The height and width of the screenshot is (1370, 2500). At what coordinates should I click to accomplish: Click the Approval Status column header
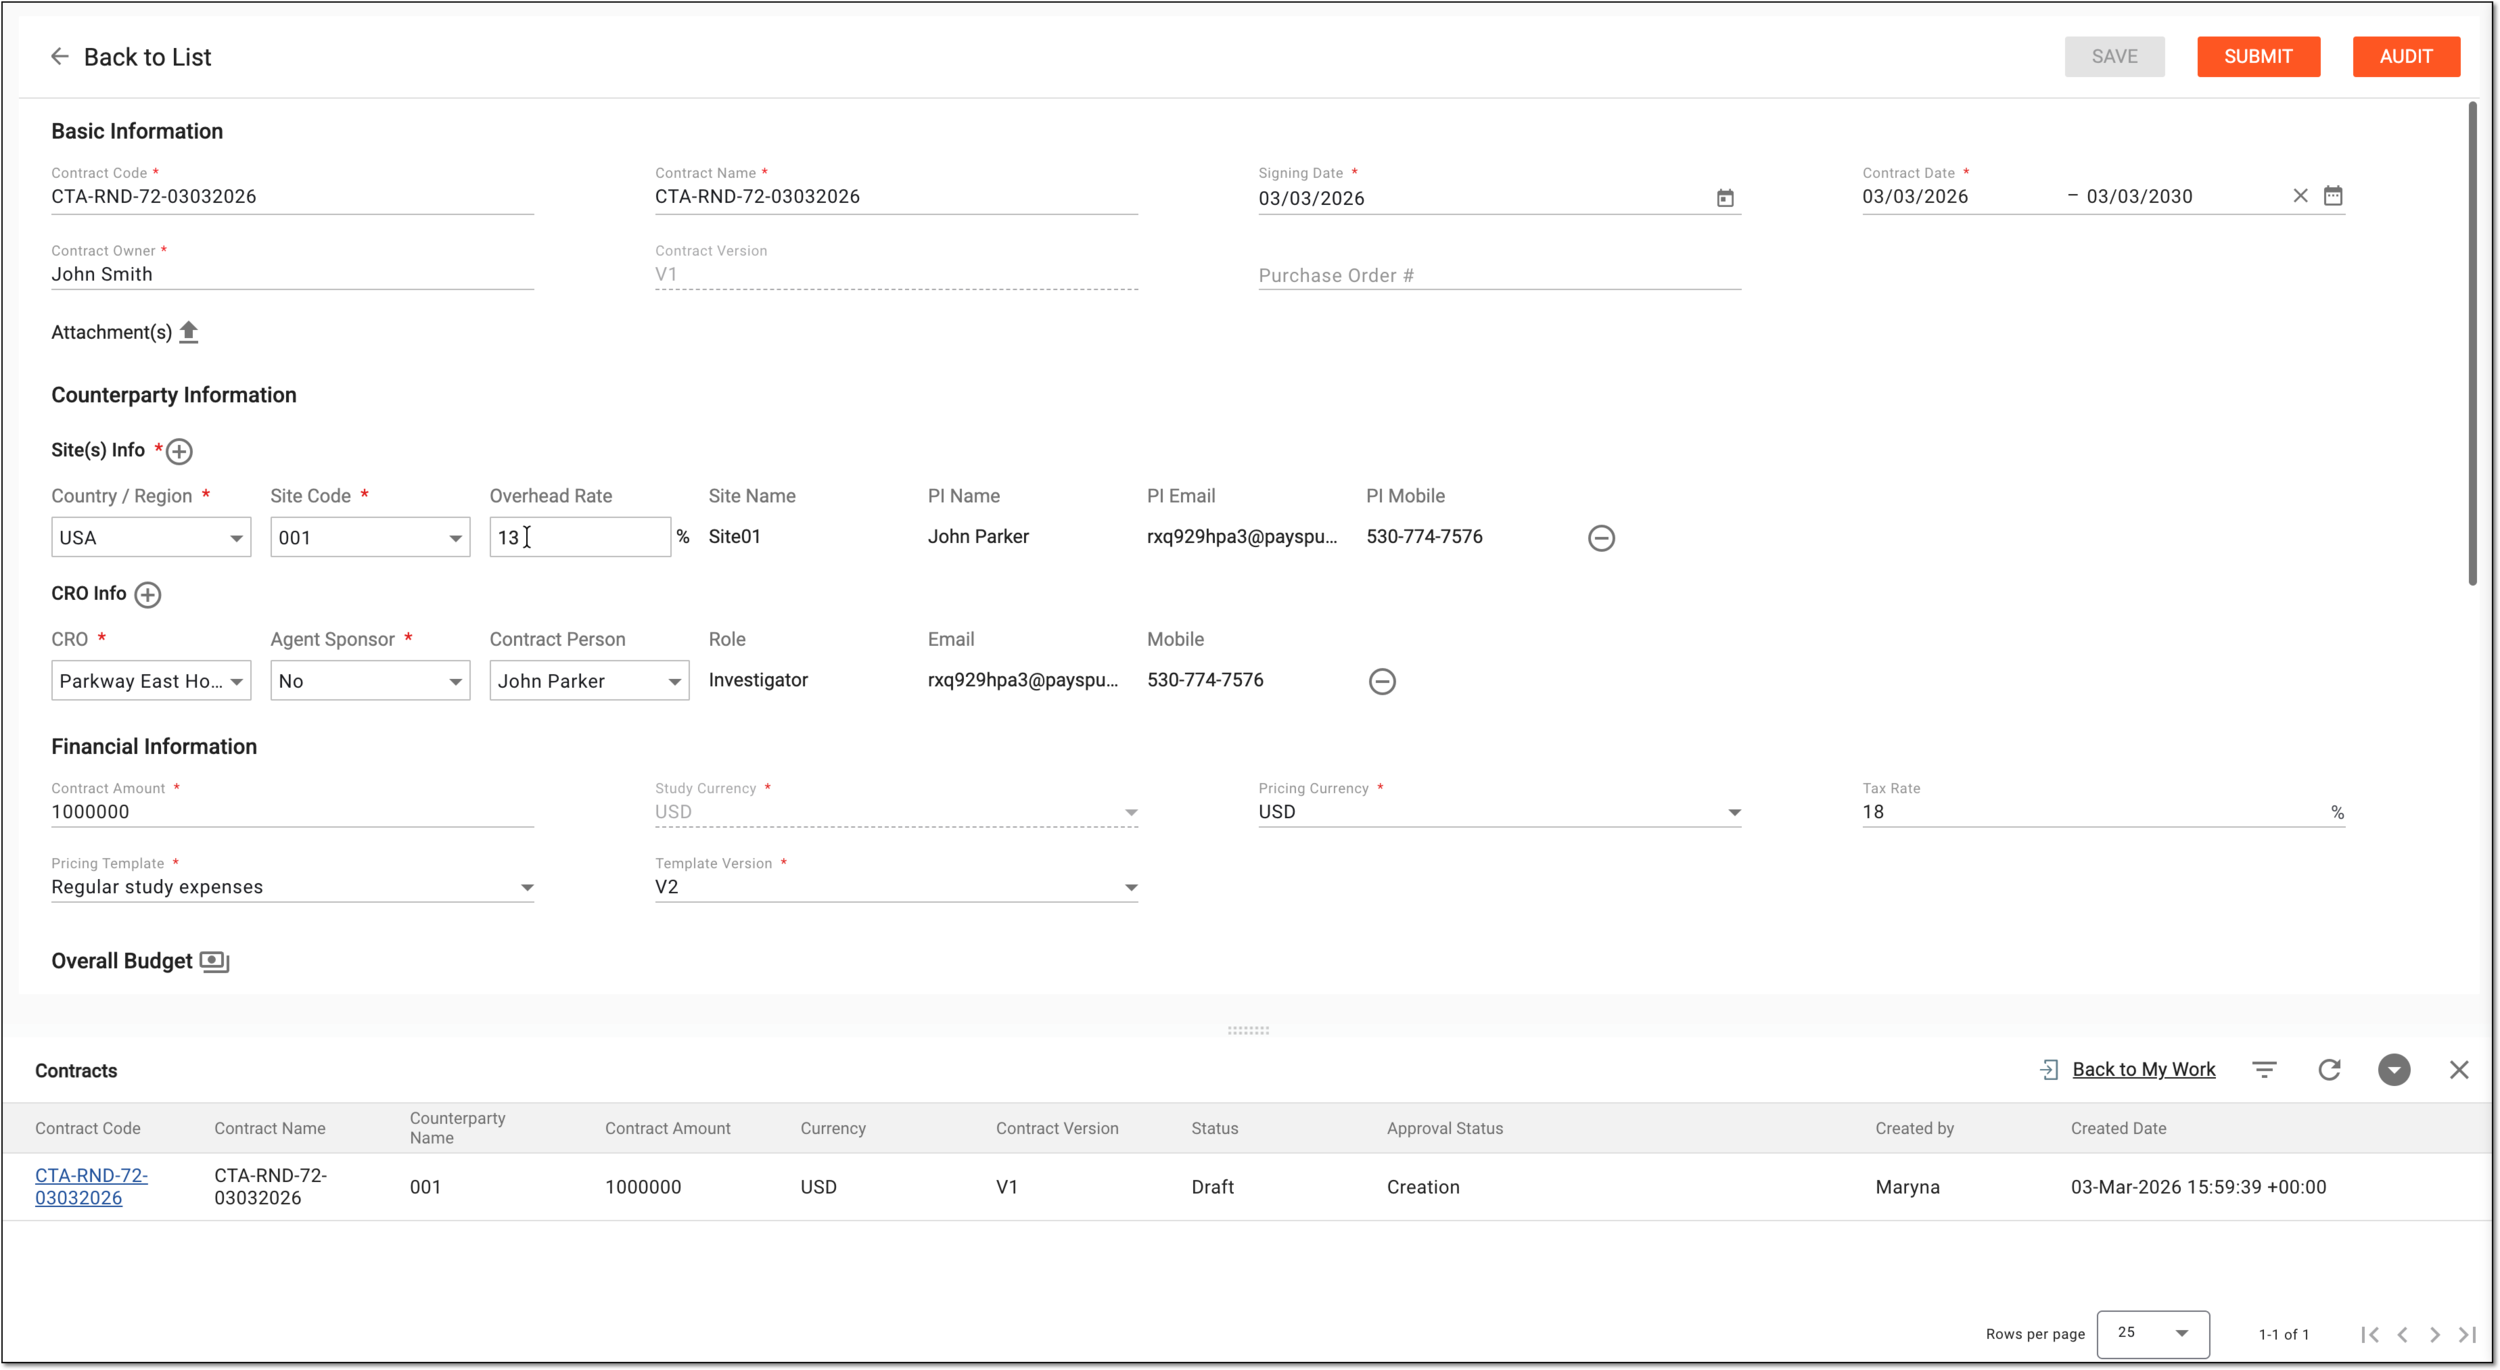pyautogui.click(x=1445, y=1129)
